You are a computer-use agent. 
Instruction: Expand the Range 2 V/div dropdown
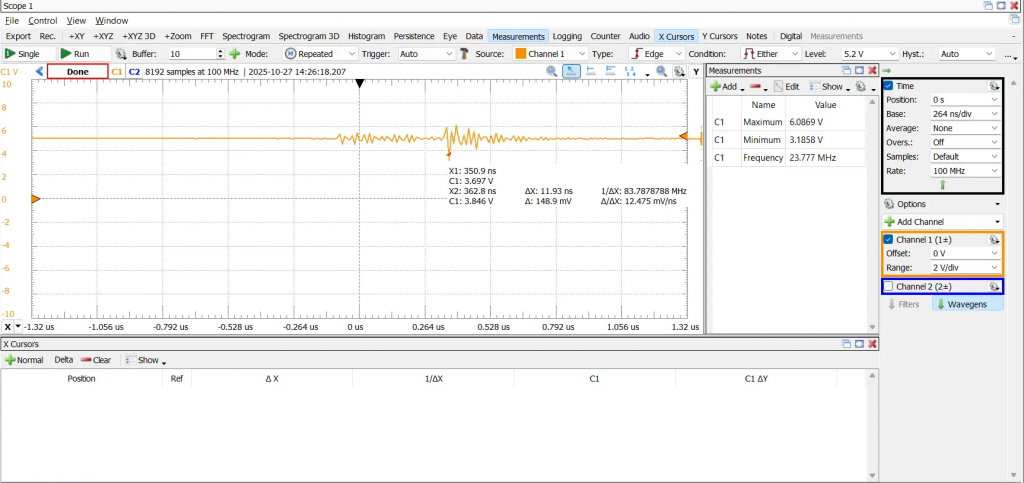pos(964,268)
